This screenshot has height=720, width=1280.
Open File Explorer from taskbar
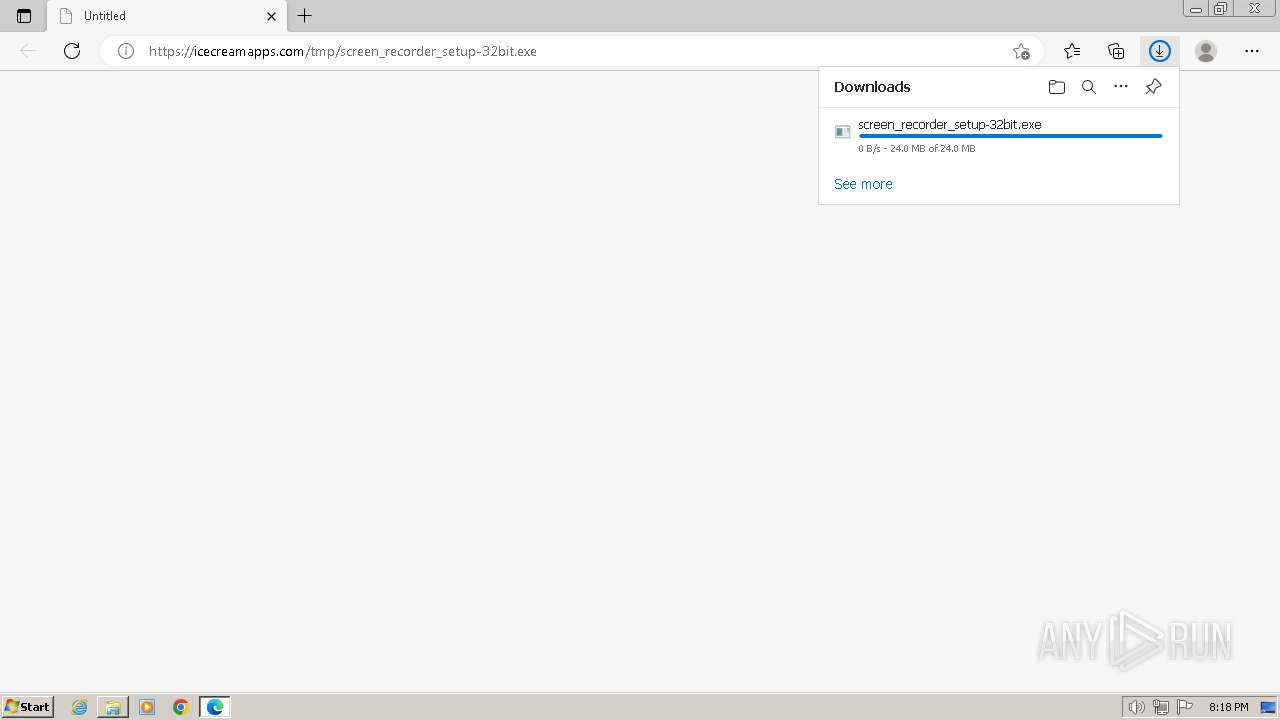(113, 707)
